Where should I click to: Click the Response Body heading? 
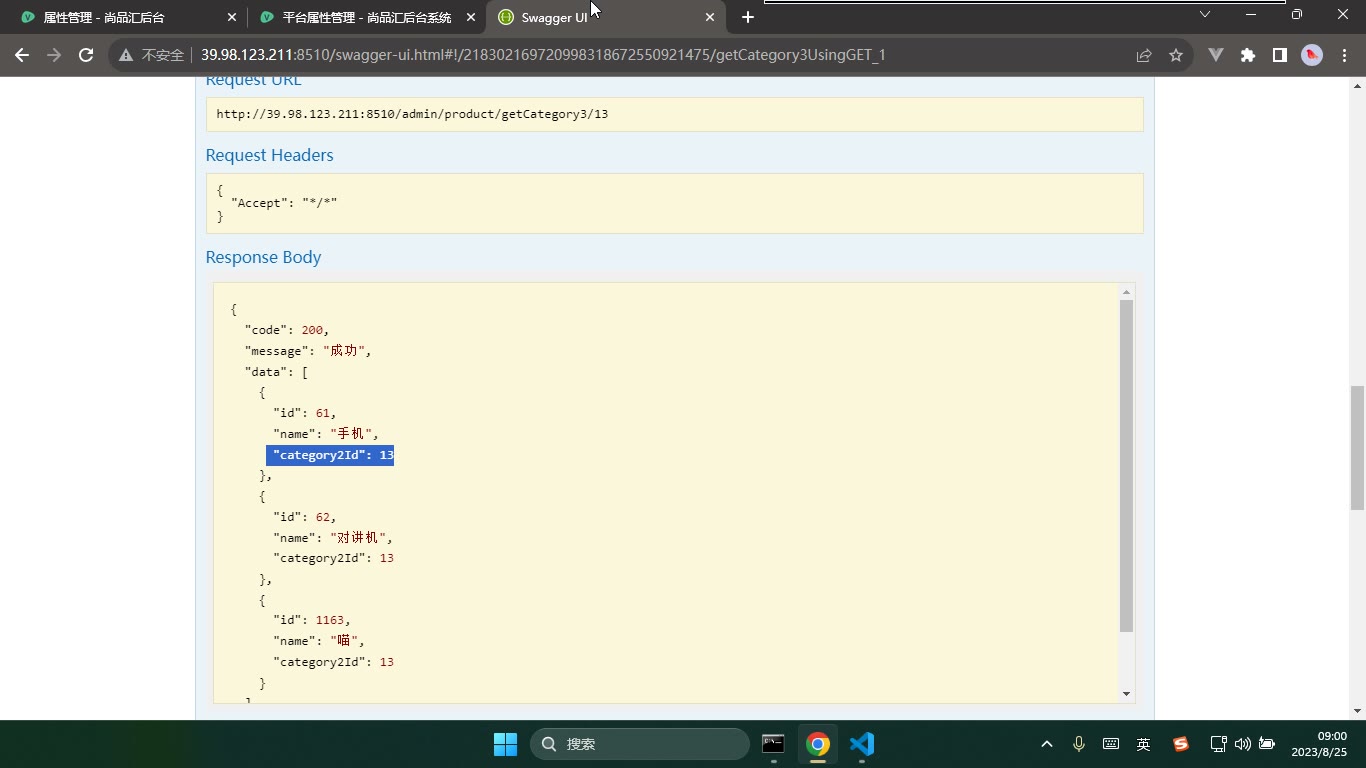(263, 257)
